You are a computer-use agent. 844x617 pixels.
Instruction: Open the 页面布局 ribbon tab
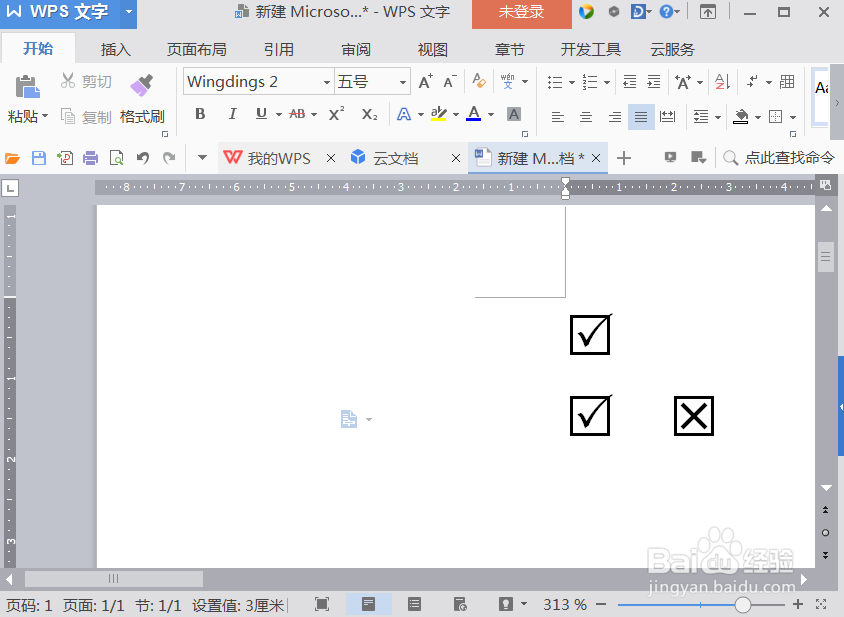coord(196,50)
